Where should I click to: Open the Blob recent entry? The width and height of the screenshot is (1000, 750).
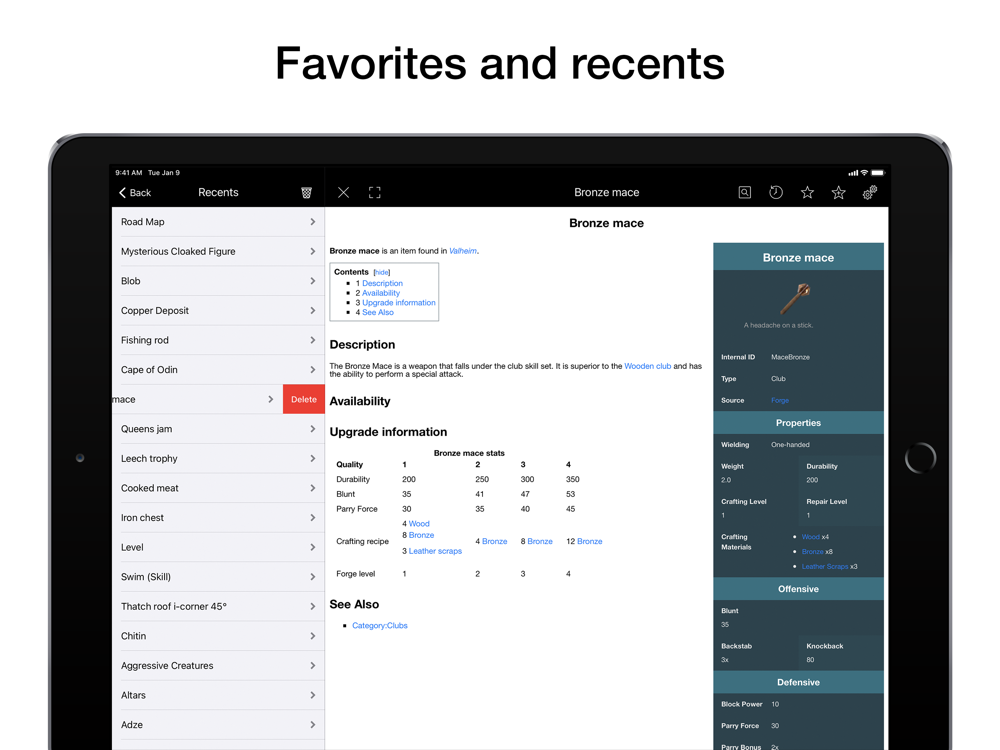218,281
